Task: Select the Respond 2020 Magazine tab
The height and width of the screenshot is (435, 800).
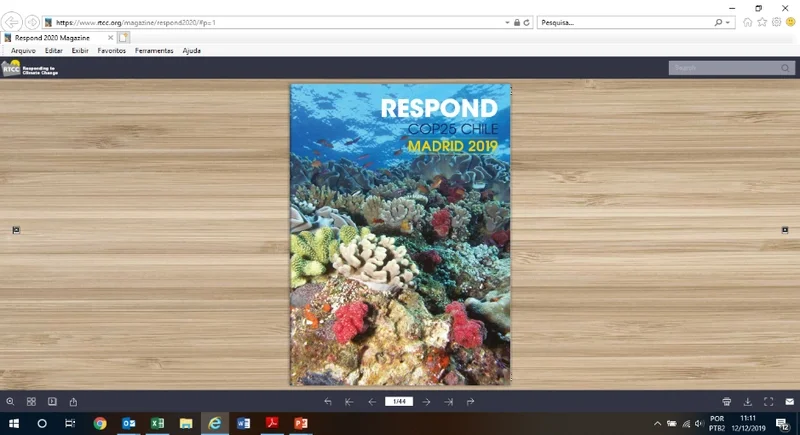Action: point(58,37)
